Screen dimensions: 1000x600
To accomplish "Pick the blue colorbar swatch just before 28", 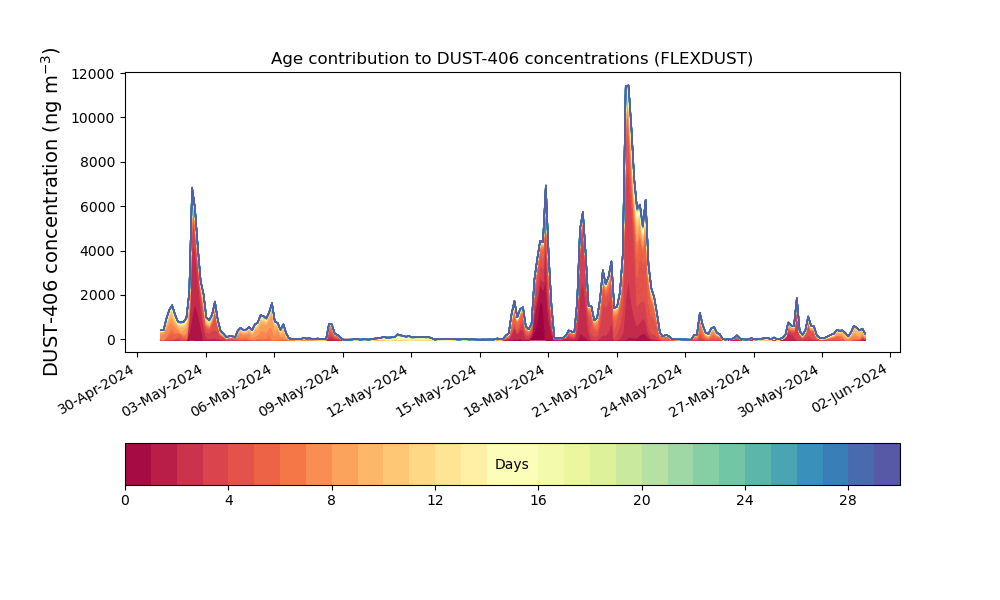I will (x=835, y=465).
